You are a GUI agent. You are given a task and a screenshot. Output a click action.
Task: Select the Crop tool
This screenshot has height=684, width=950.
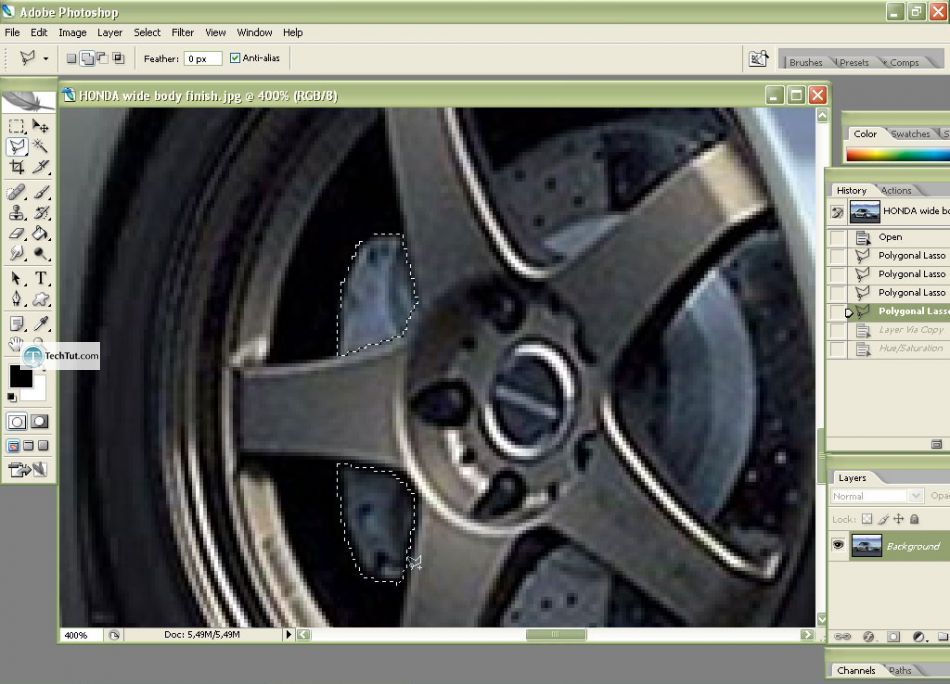(17, 167)
